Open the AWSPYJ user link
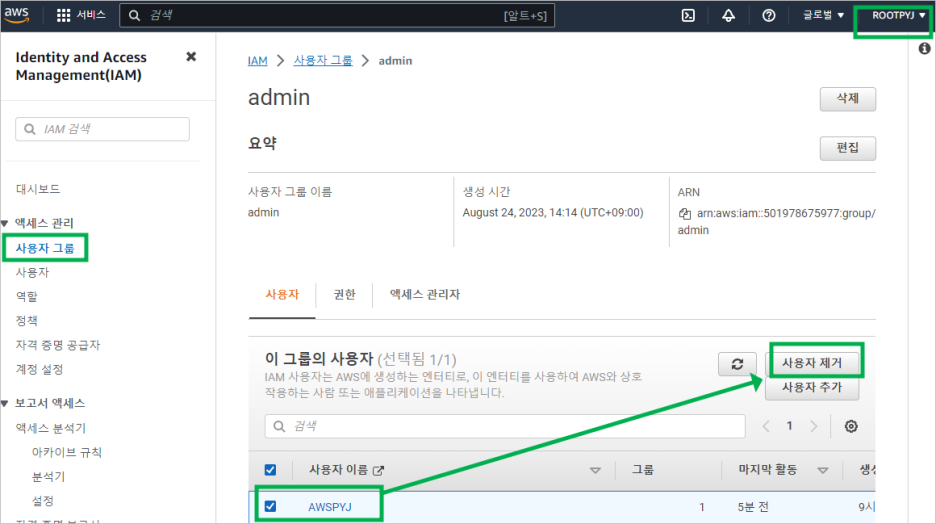 pos(330,507)
